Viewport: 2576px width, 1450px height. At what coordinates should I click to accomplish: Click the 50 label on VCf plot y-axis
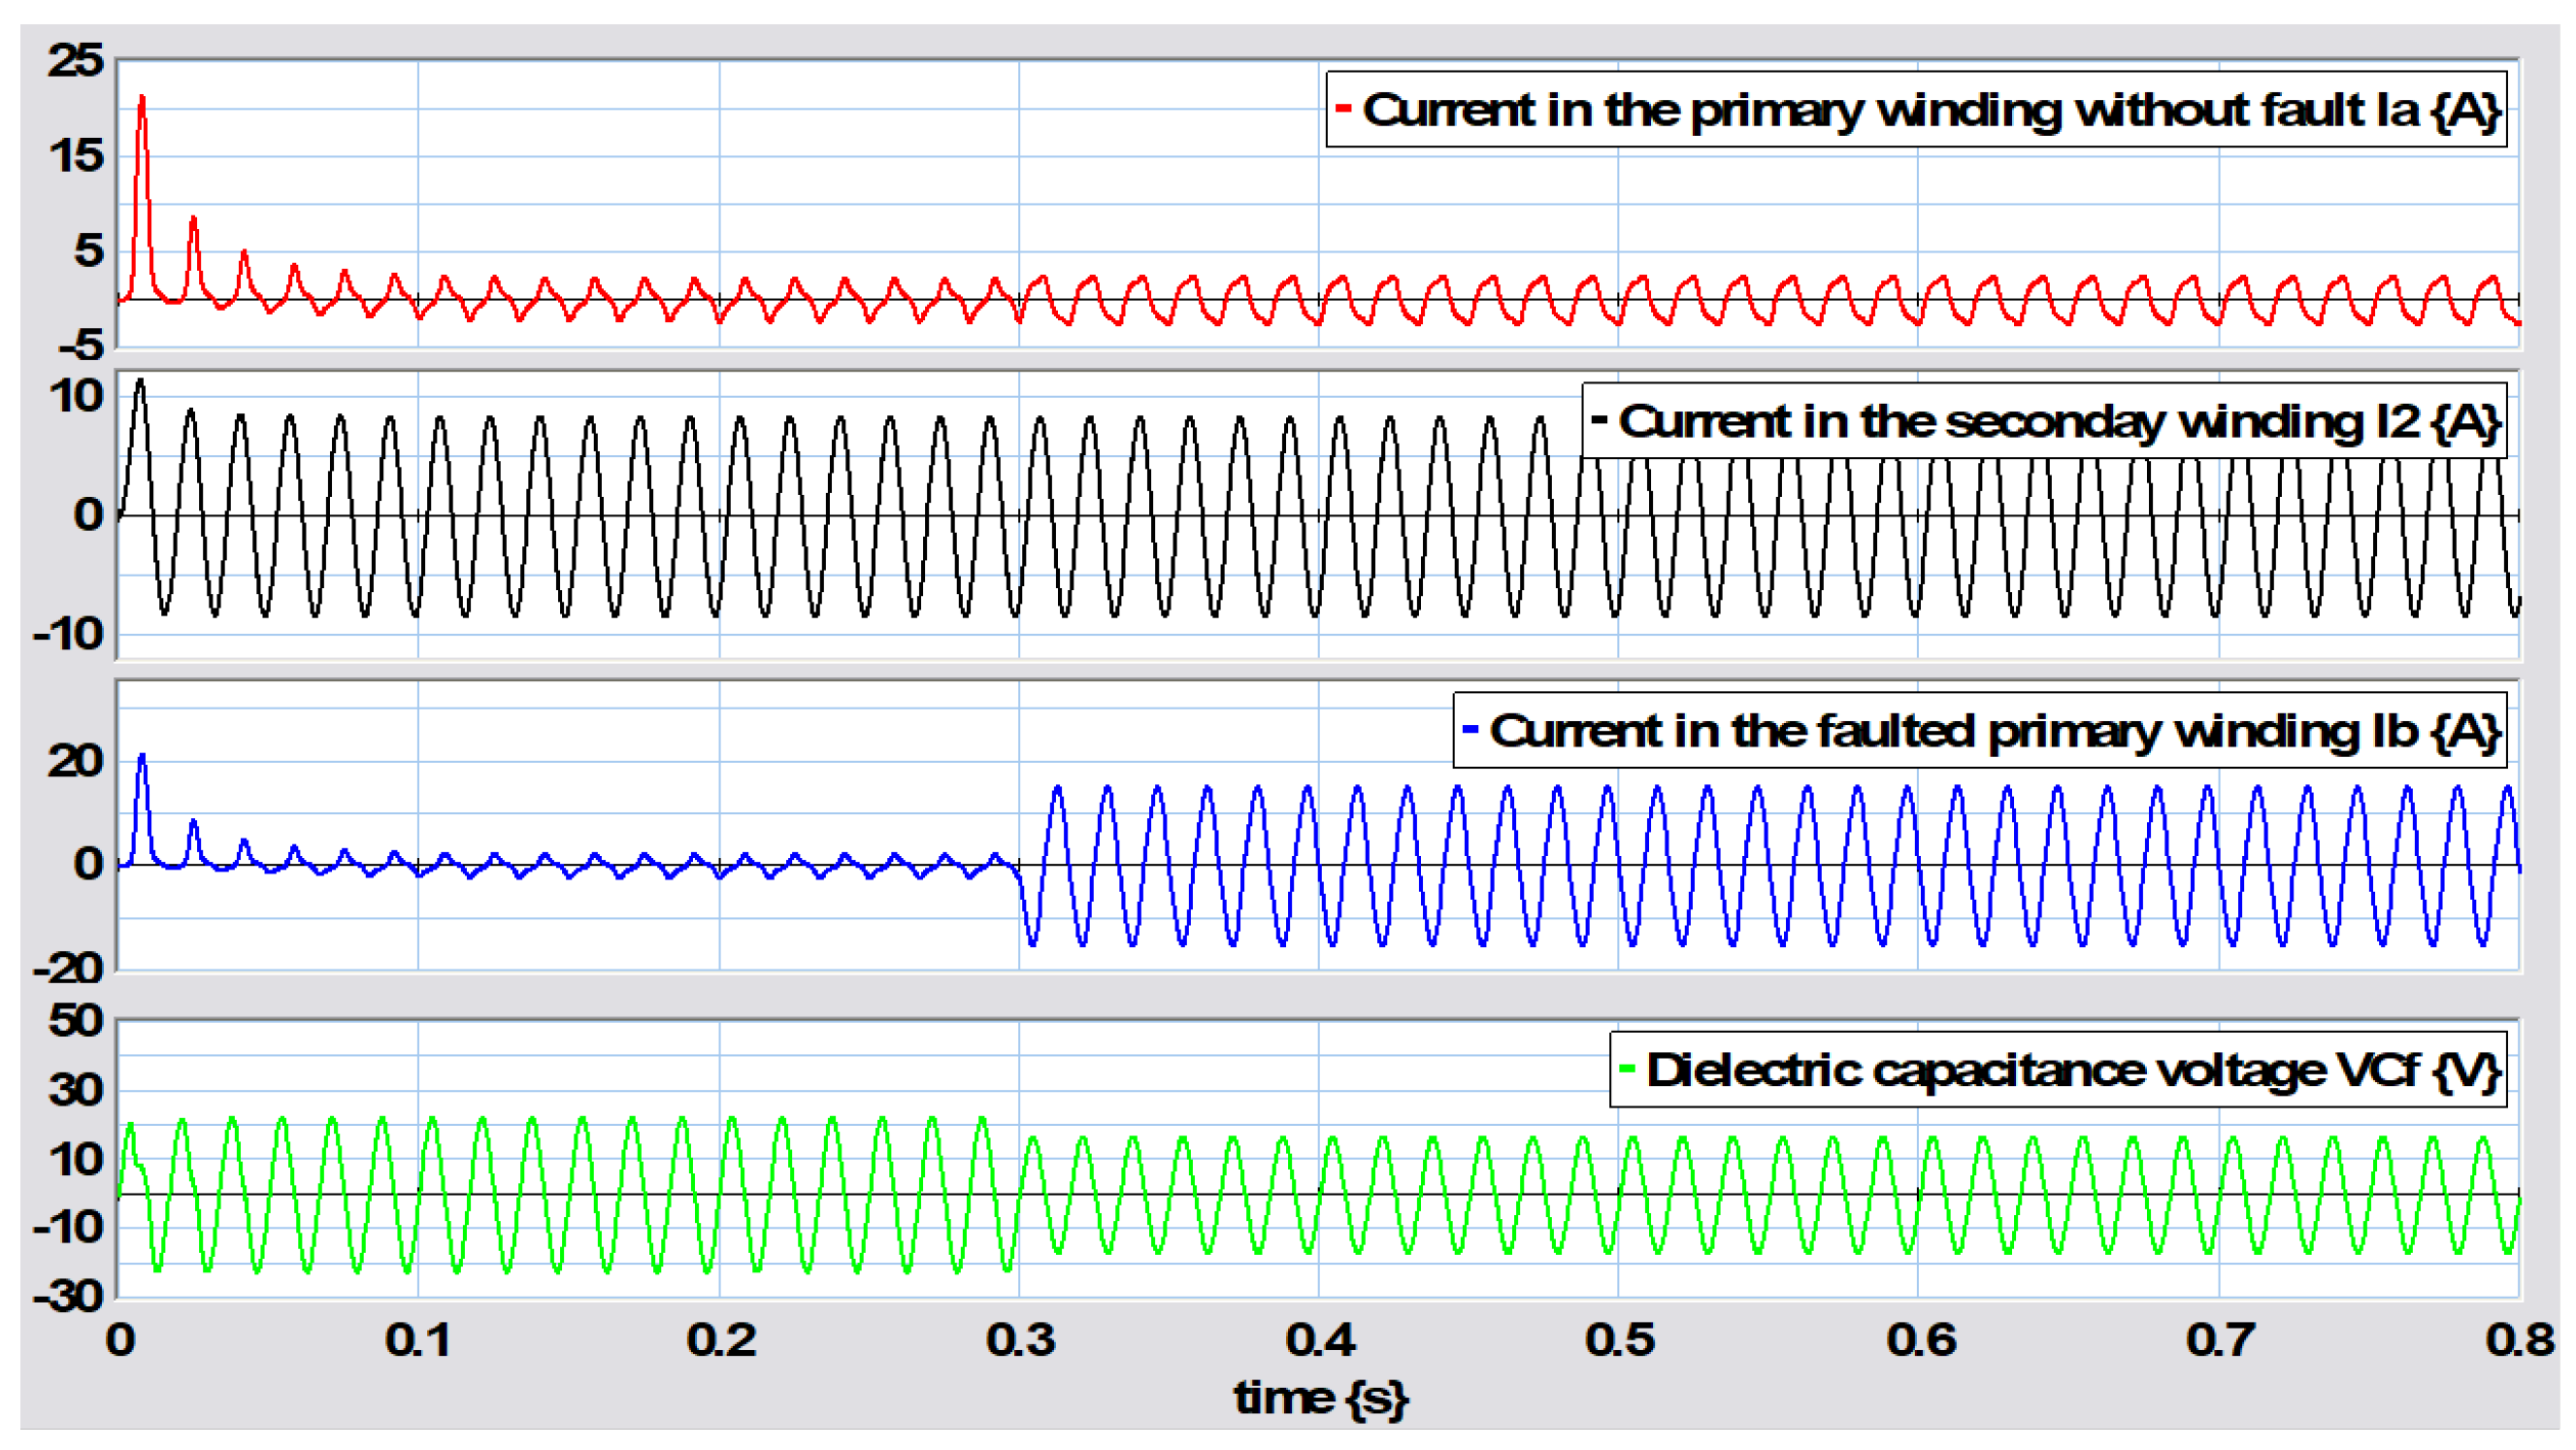pos(76,1021)
